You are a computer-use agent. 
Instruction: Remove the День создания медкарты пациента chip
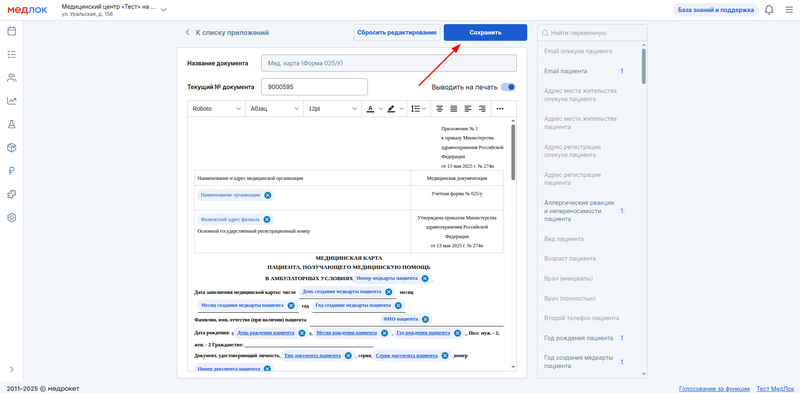[389, 292]
